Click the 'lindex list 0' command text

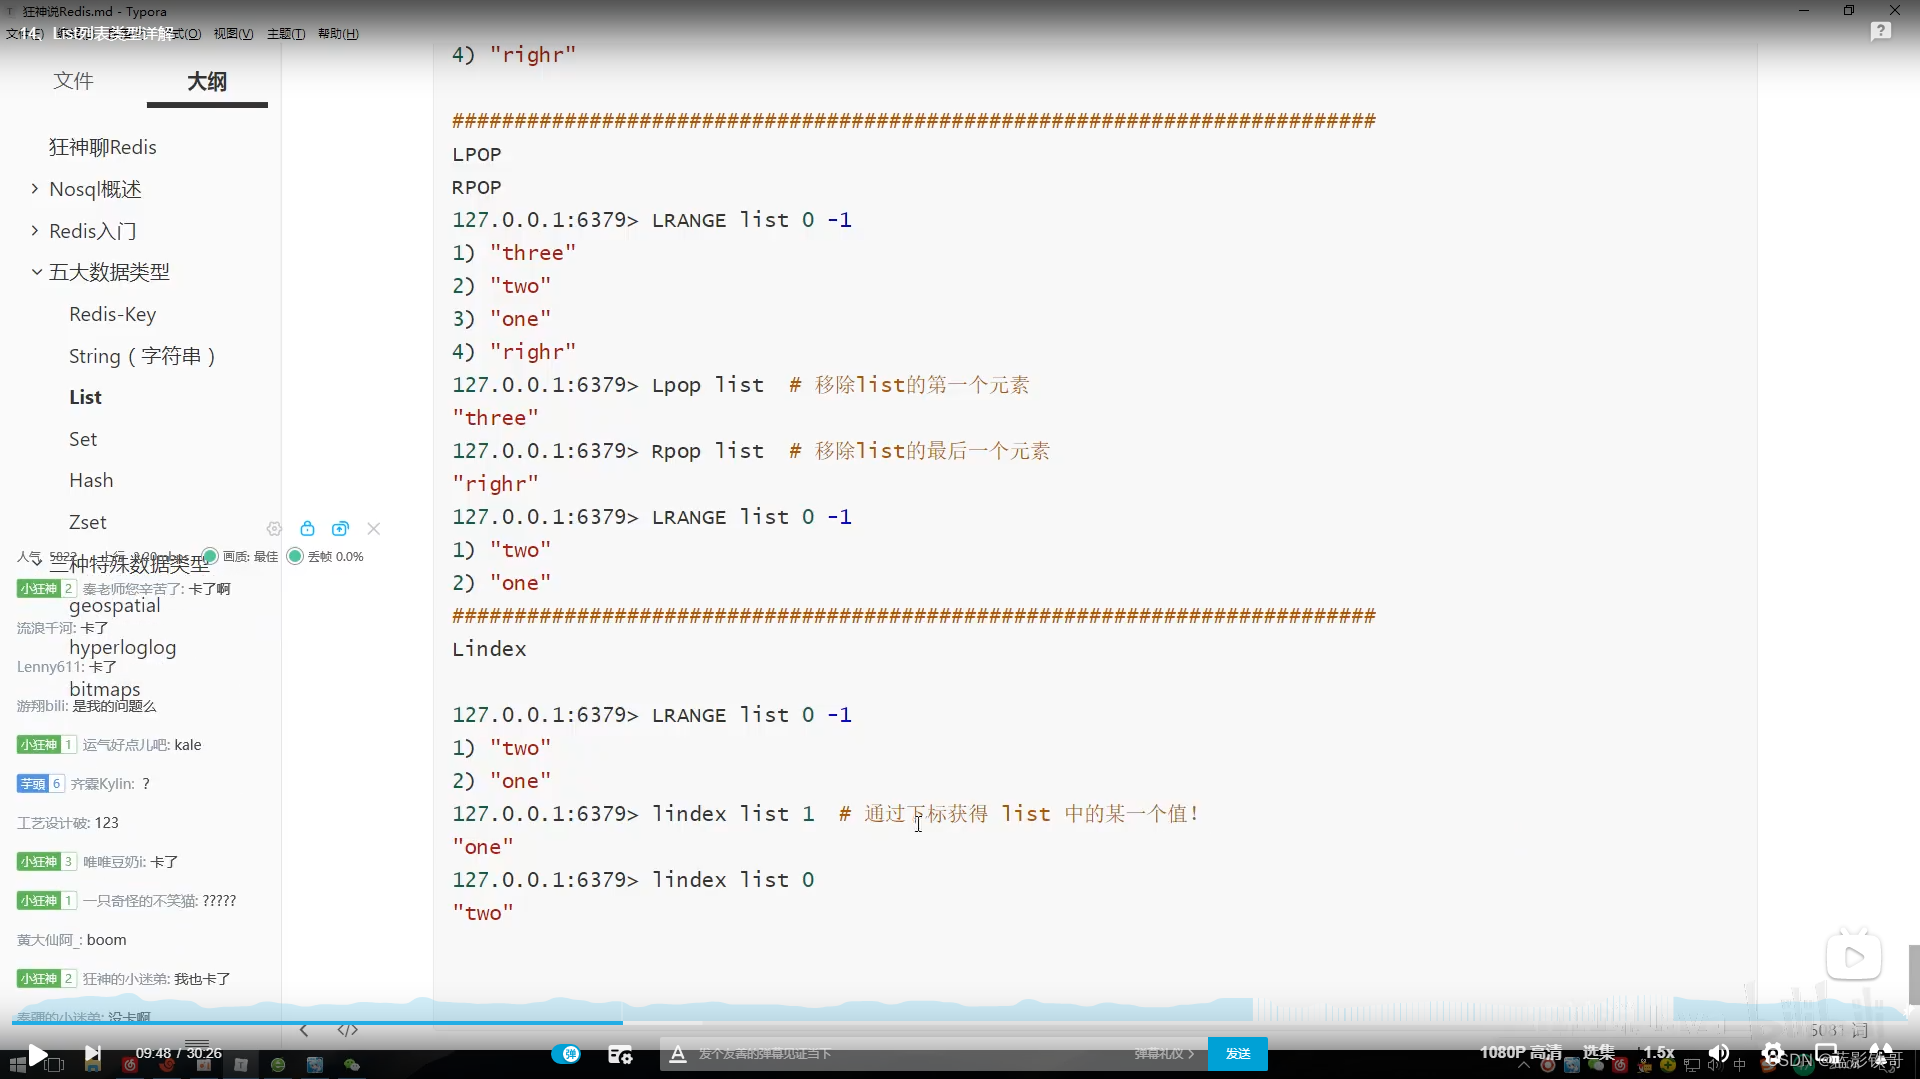point(733,881)
